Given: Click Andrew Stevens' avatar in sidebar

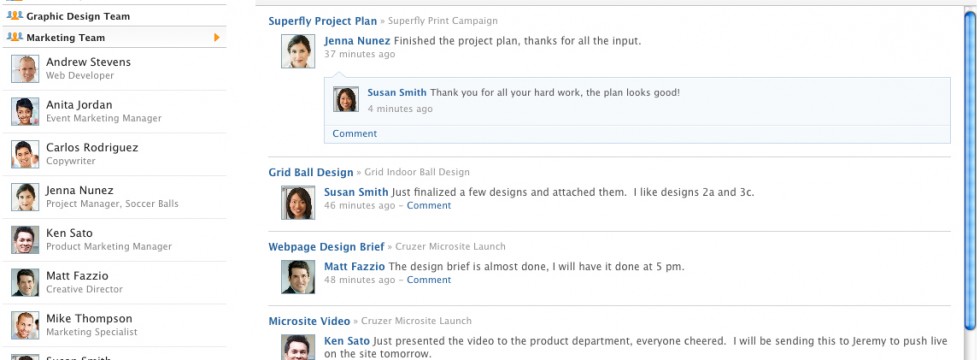Looking at the screenshot, I should click(25, 69).
